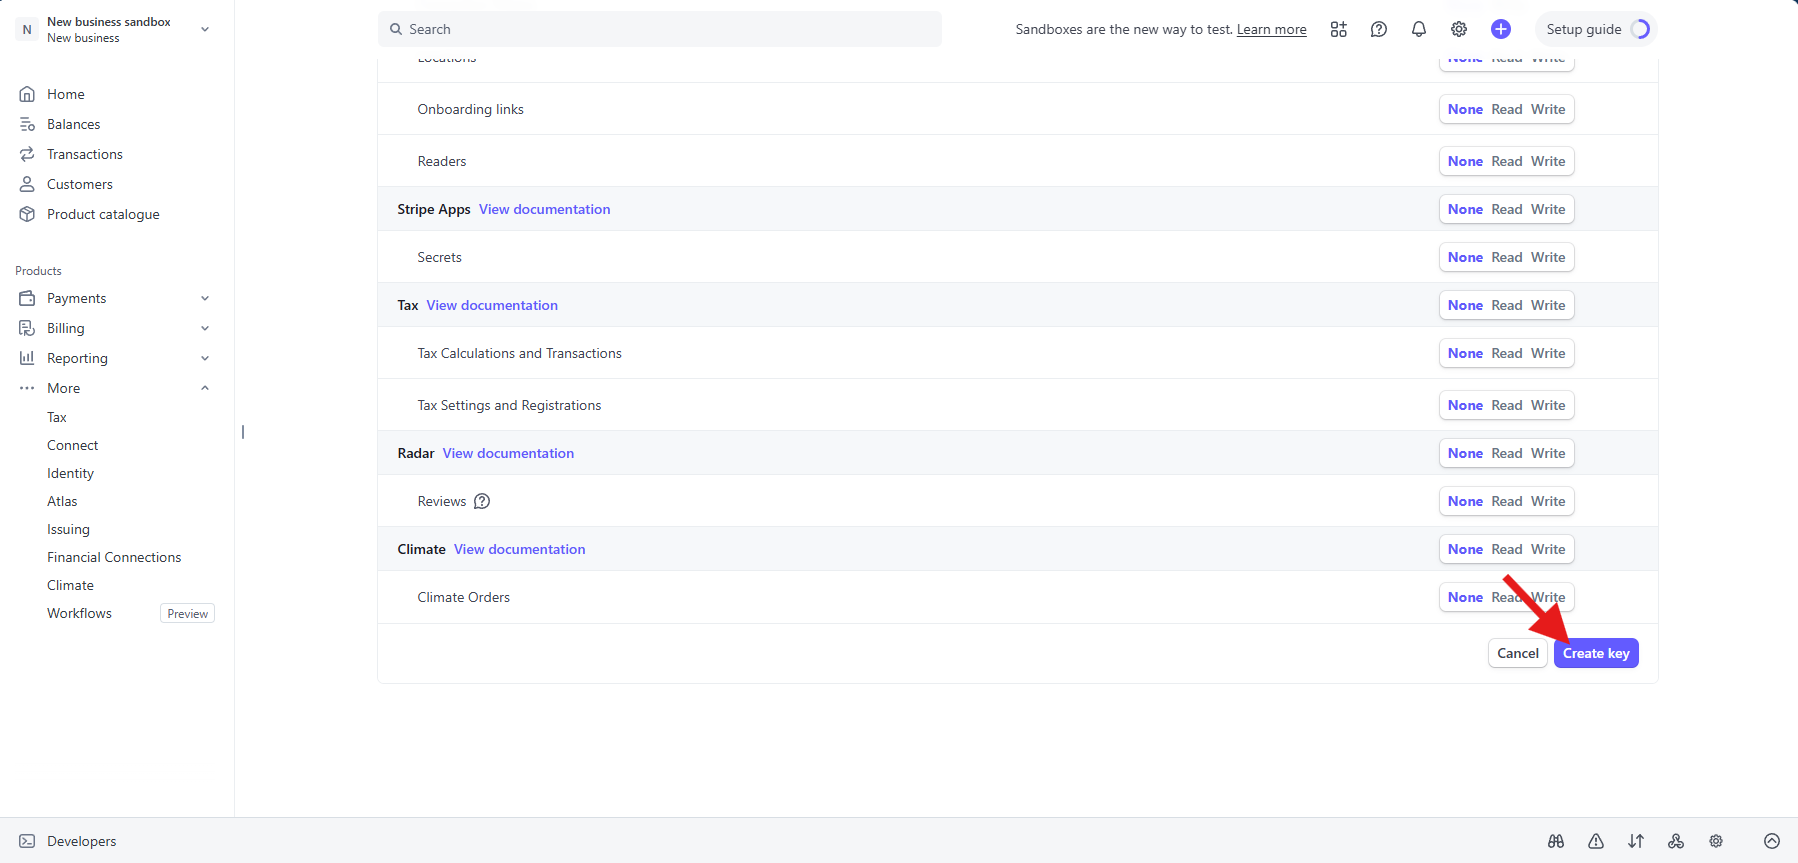
Task: Click the "Climate Orders" row label
Action: point(463,597)
